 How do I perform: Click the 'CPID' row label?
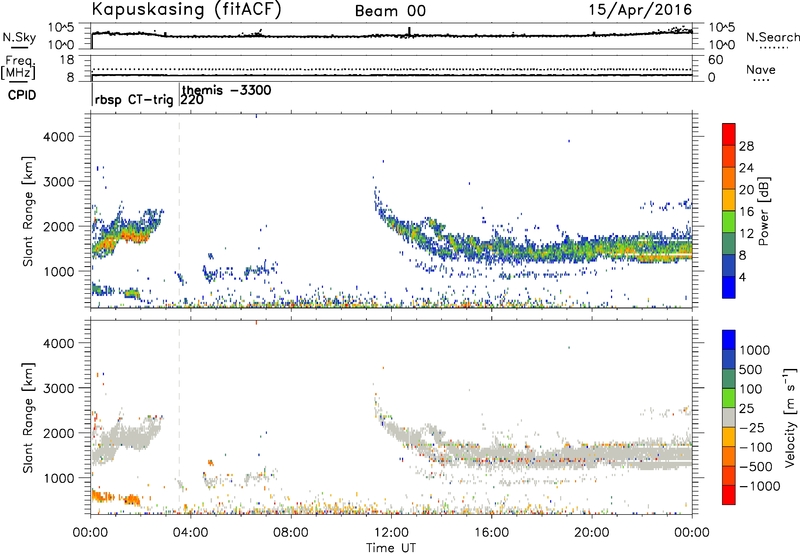[x=22, y=95]
